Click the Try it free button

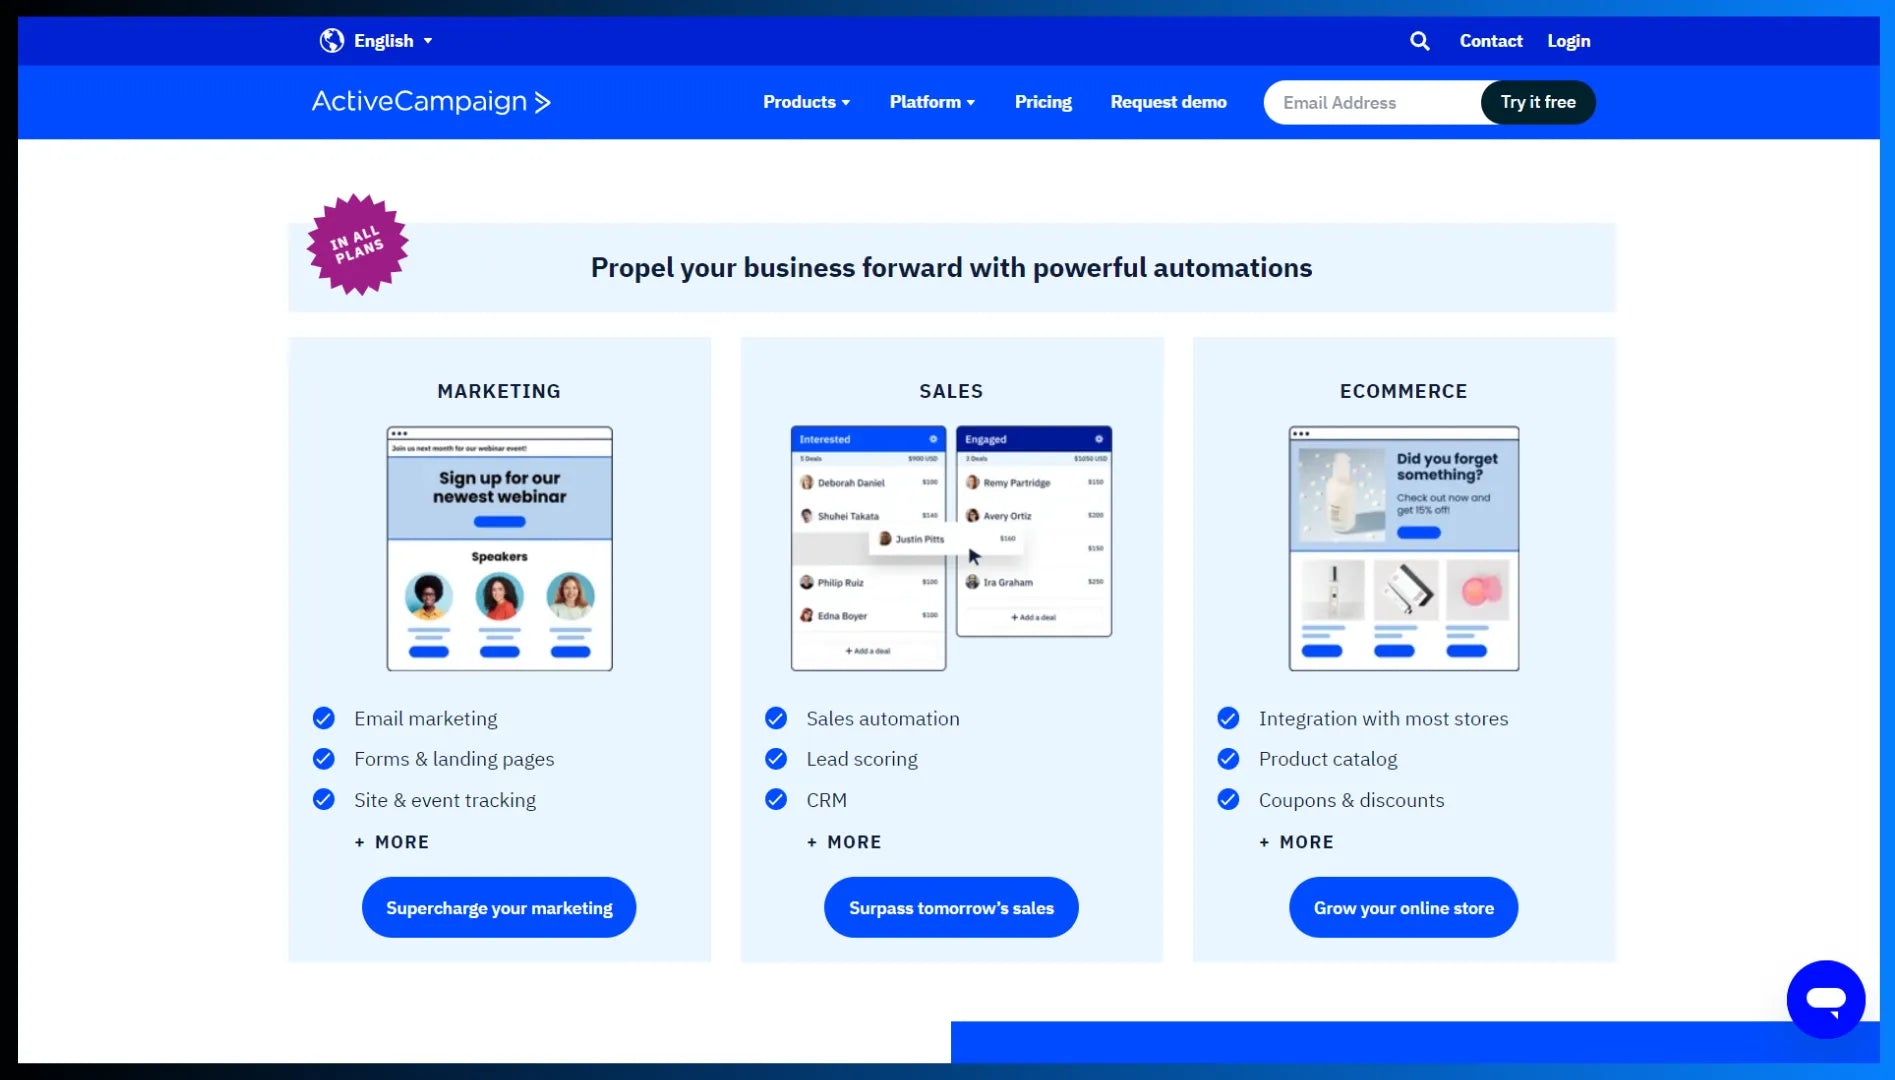(x=1537, y=102)
